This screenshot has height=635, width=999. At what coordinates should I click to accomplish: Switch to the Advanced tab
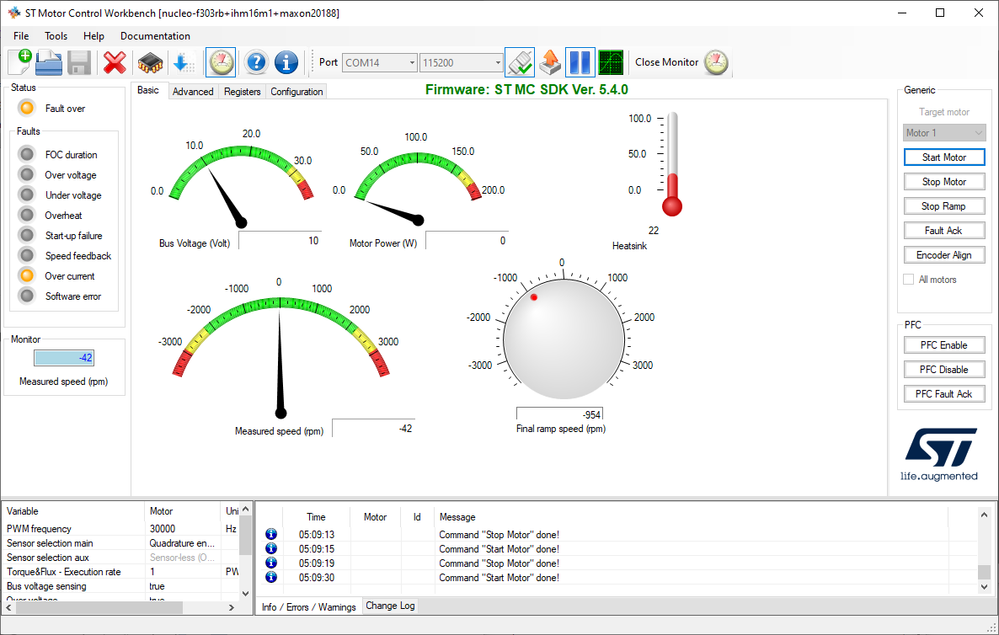(x=193, y=92)
